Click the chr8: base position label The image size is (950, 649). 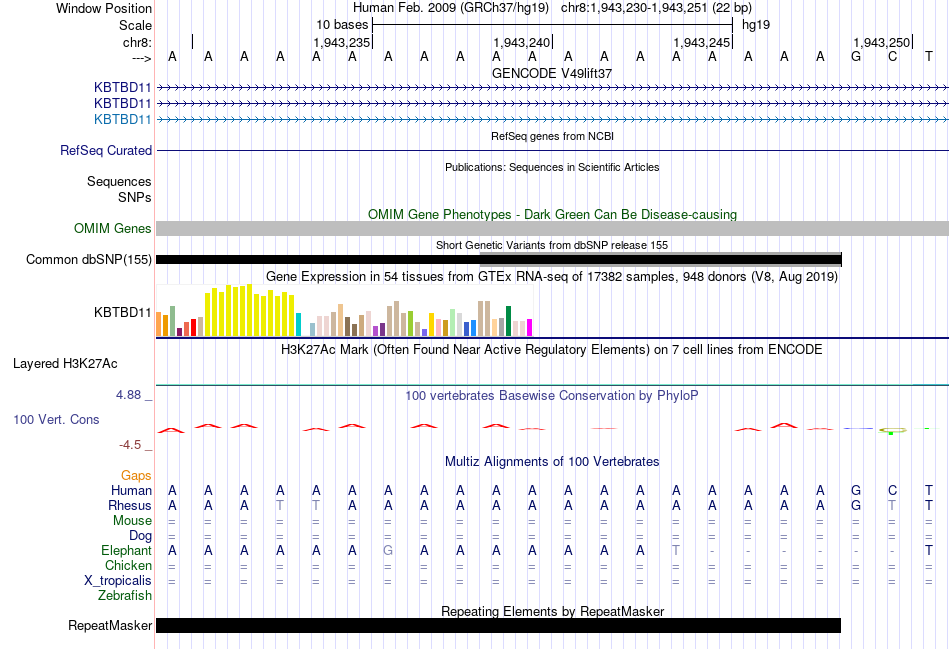tap(137, 42)
